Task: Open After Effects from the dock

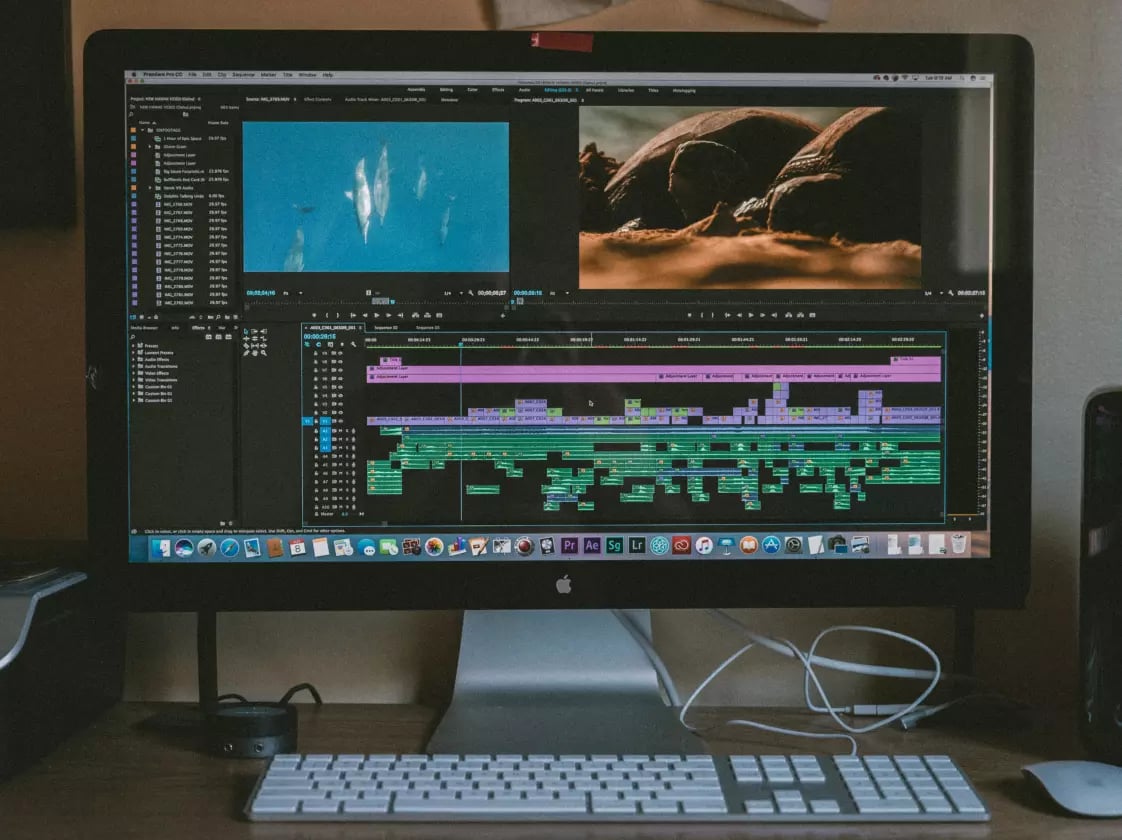Action: point(592,546)
